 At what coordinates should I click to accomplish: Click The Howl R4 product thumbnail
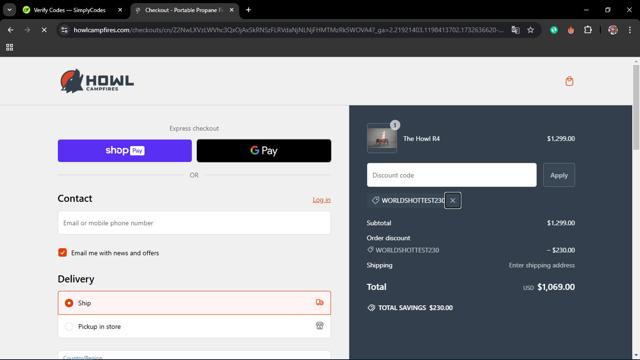point(382,138)
